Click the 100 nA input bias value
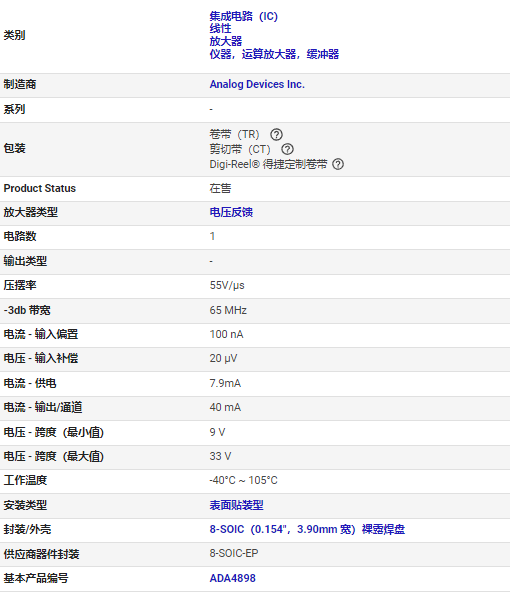This screenshot has width=510, height=592. 226,335
